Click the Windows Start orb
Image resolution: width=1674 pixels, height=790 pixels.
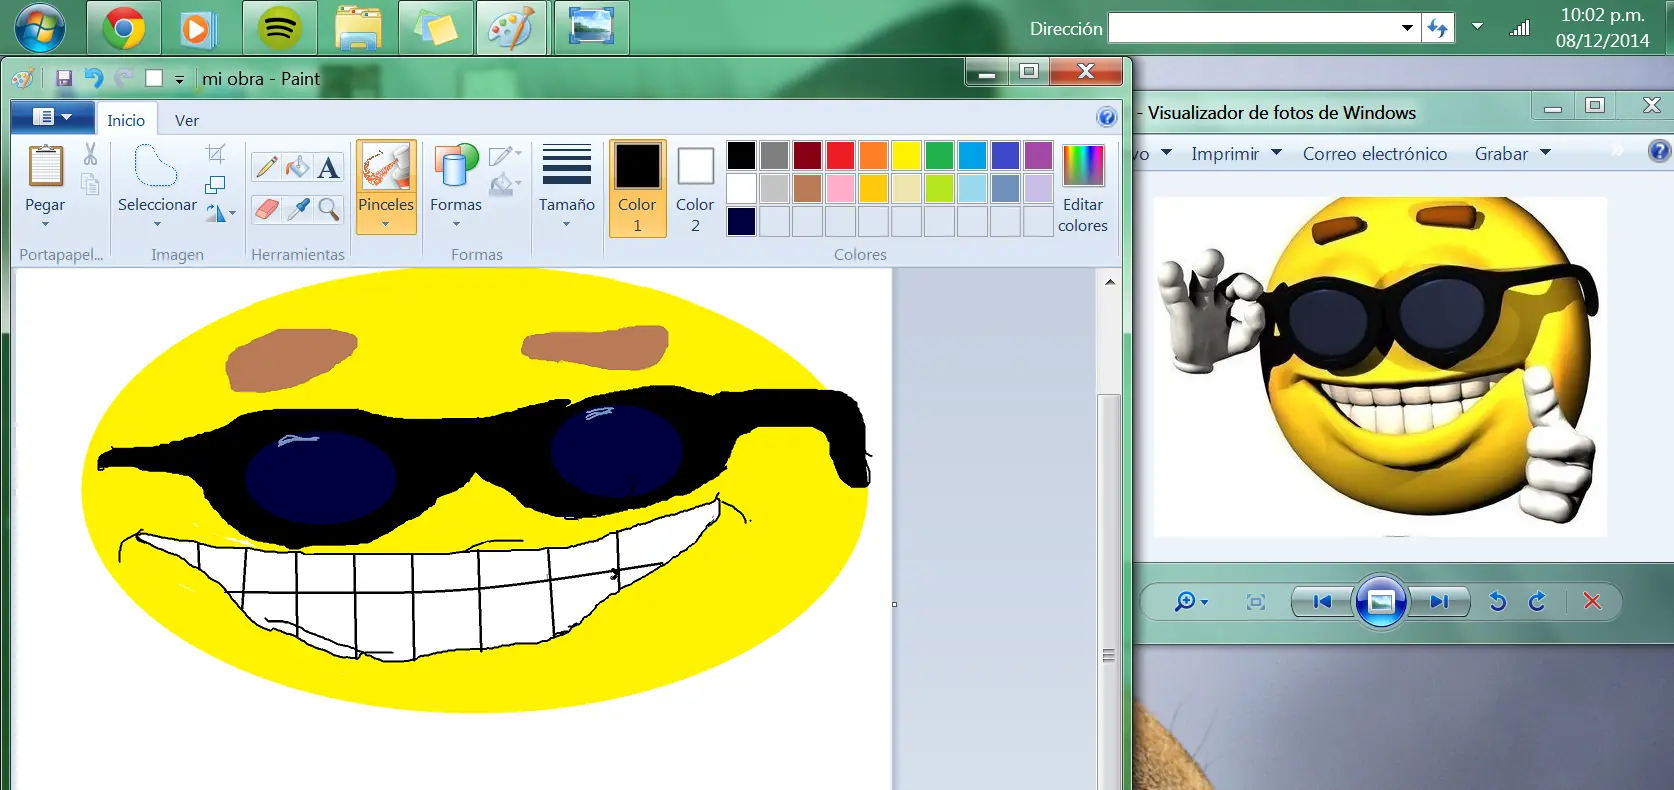coord(40,27)
